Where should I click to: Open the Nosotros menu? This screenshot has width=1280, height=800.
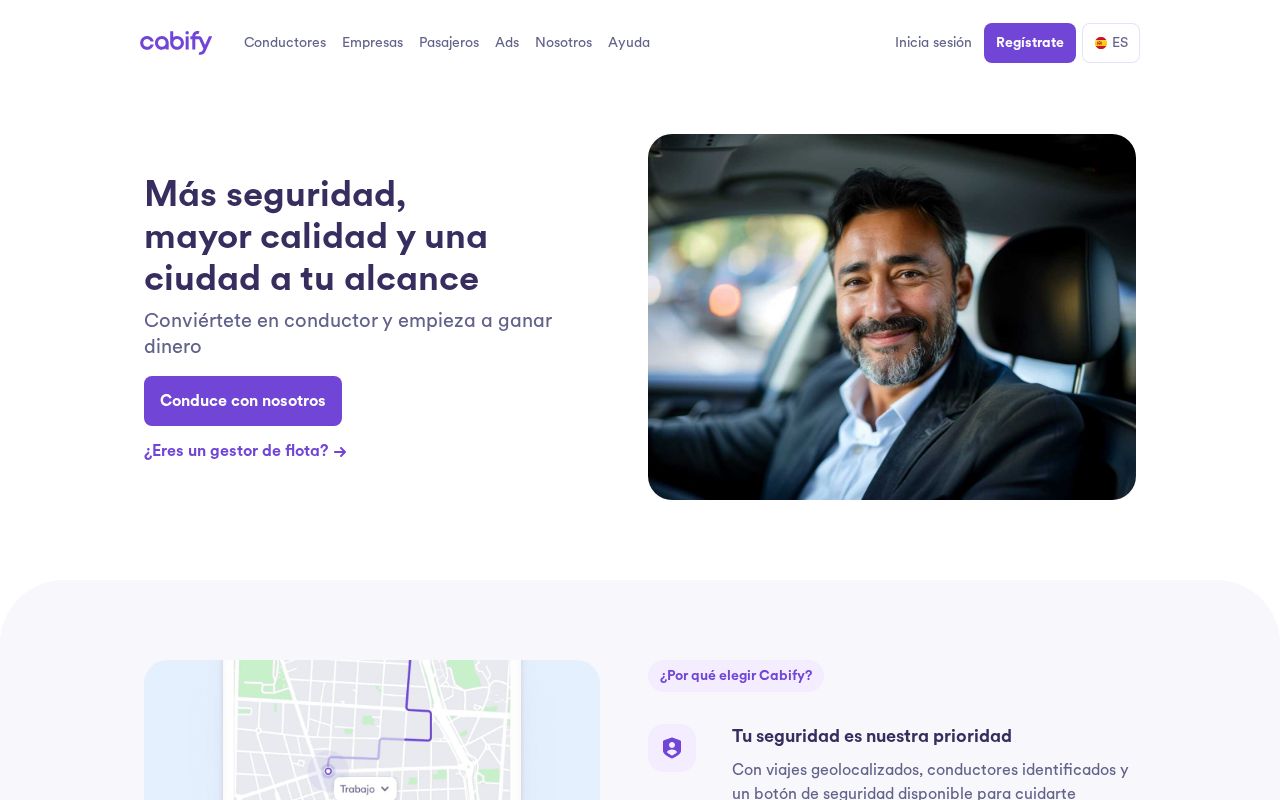(x=563, y=43)
